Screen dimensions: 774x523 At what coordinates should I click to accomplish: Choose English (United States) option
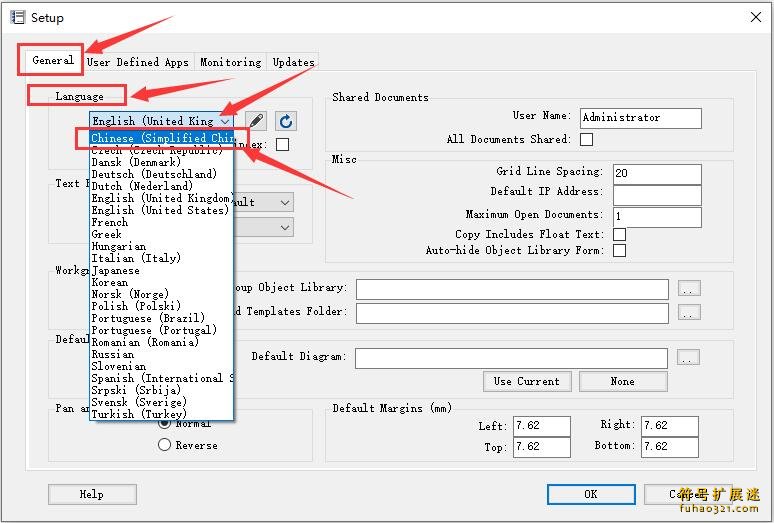pos(161,210)
